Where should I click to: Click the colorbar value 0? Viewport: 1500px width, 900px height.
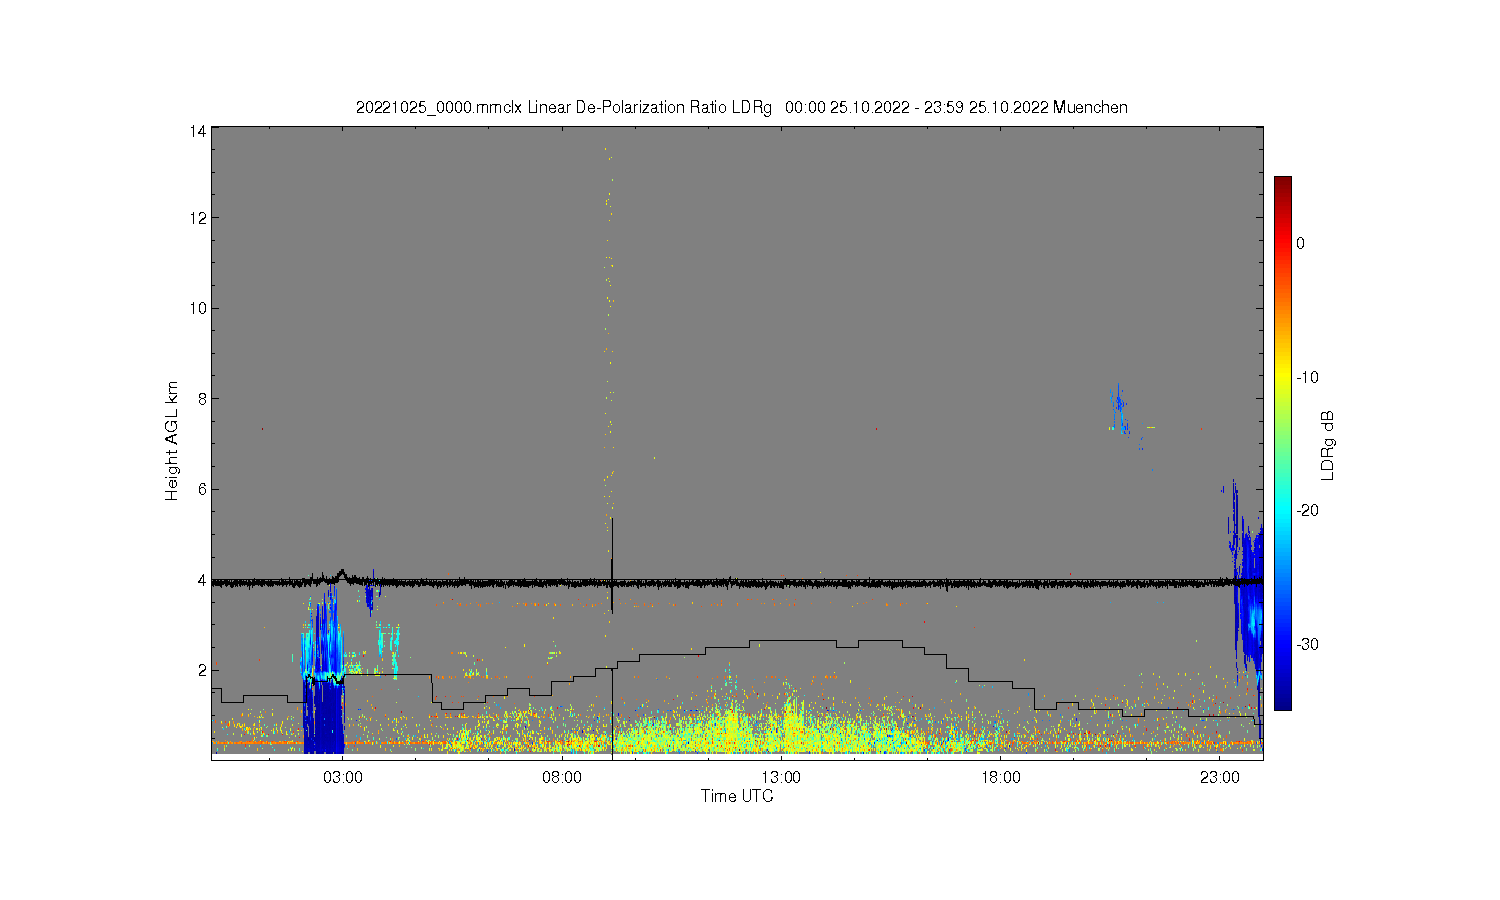(x=1300, y=243)
